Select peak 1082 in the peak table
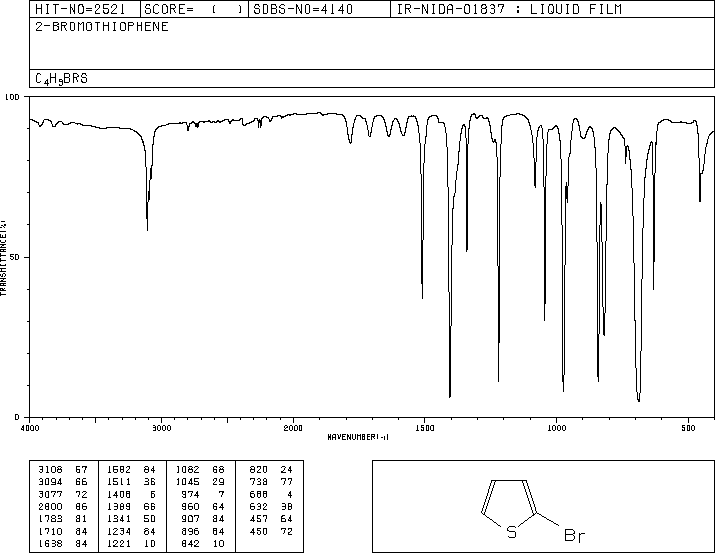The image size is (715, 553). click(200, 470)
